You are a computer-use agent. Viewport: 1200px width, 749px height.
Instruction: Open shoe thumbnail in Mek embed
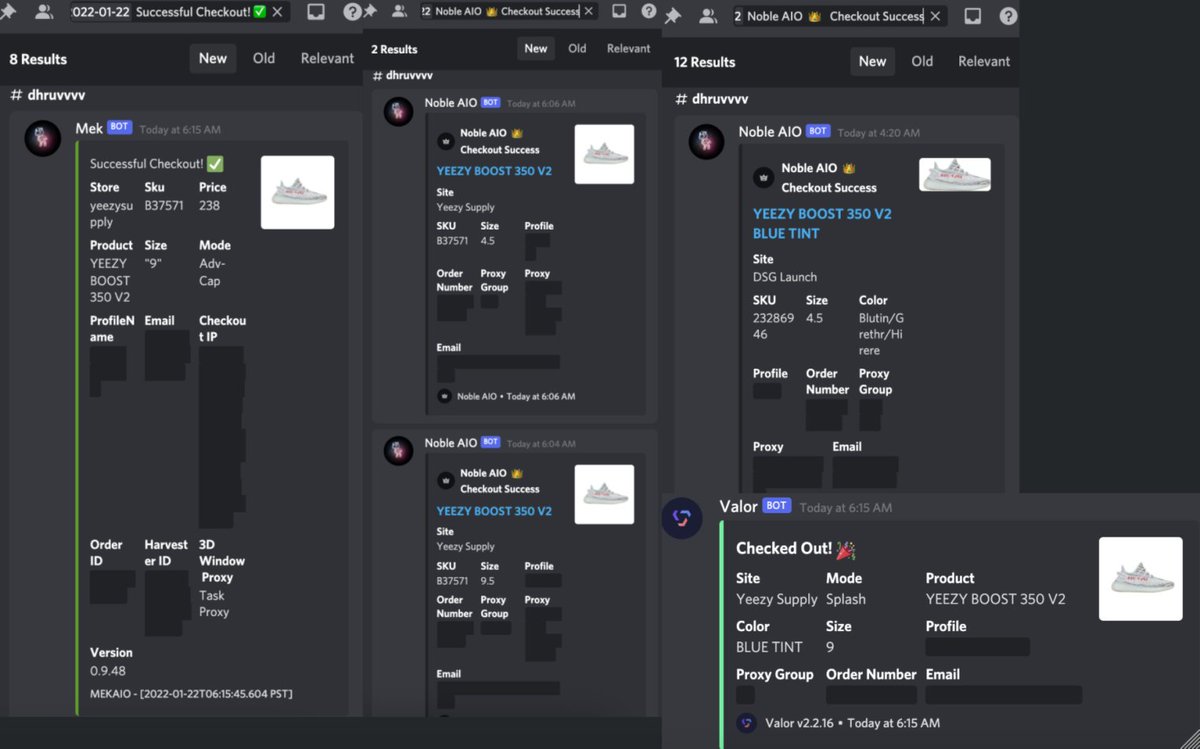pos(298,192)
